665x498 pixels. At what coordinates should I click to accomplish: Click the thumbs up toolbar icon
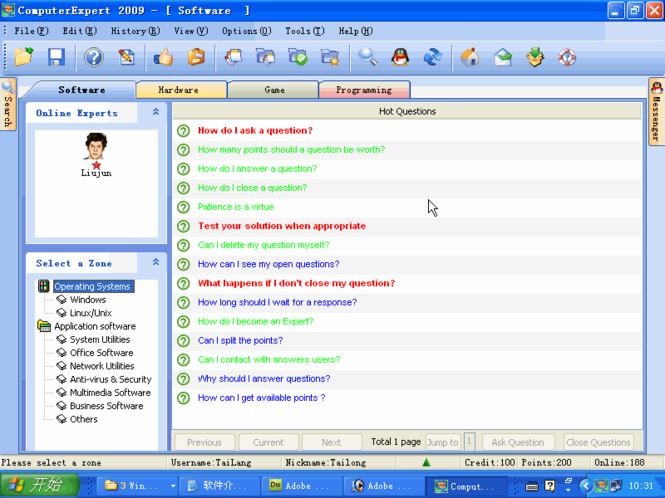click(x=162, y=58)
